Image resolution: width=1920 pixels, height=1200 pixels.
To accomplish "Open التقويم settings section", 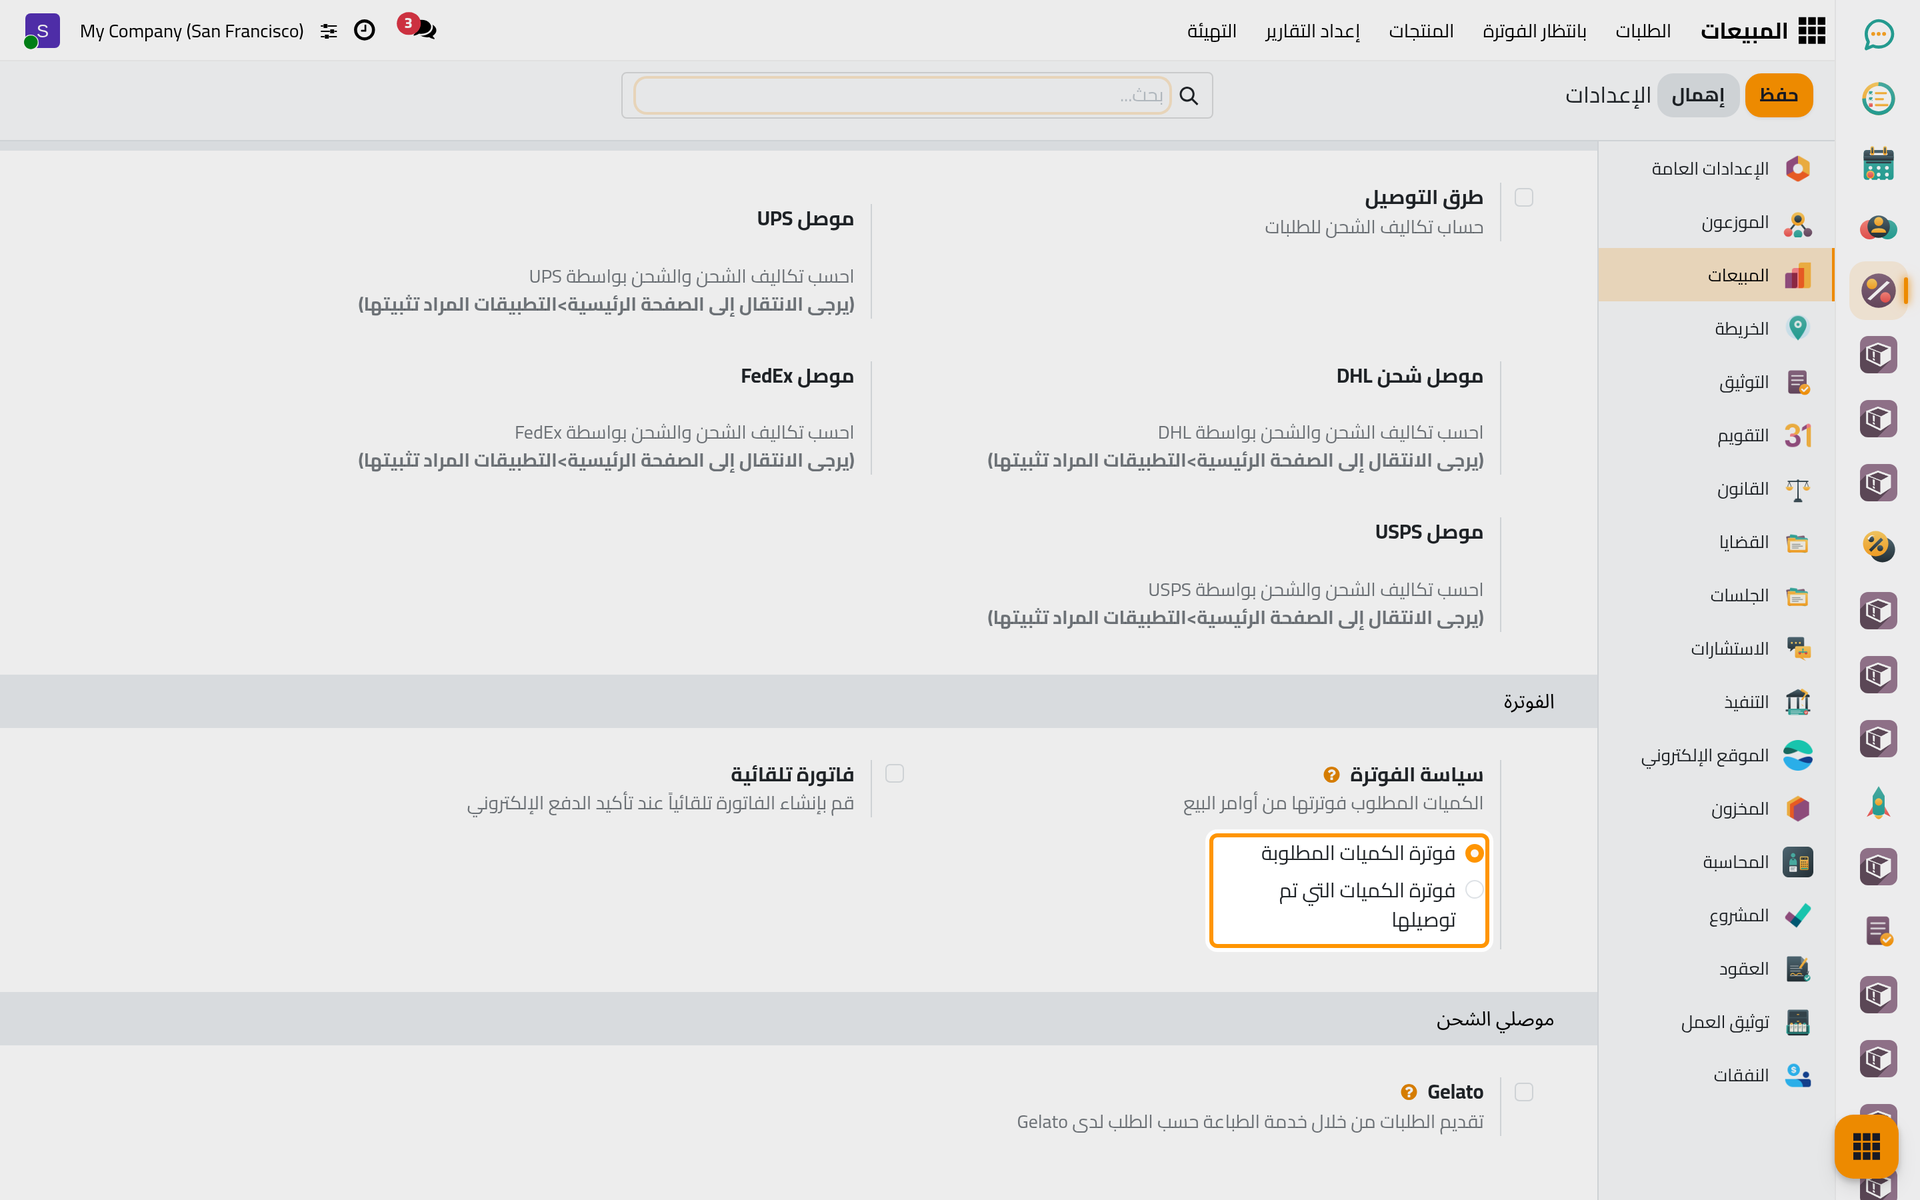I will point(1716,436).
